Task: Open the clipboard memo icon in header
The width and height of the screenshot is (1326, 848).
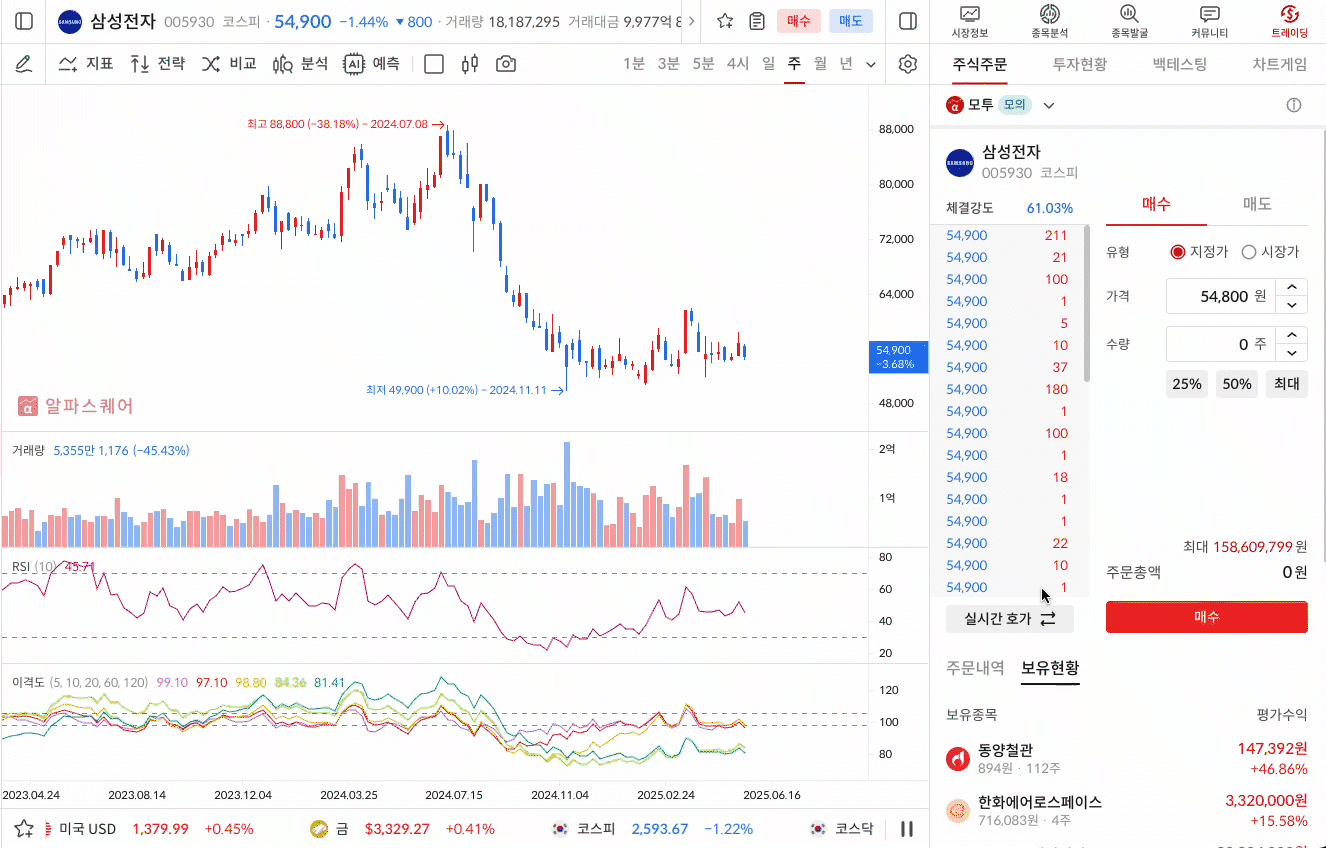Action: [757, 21]
